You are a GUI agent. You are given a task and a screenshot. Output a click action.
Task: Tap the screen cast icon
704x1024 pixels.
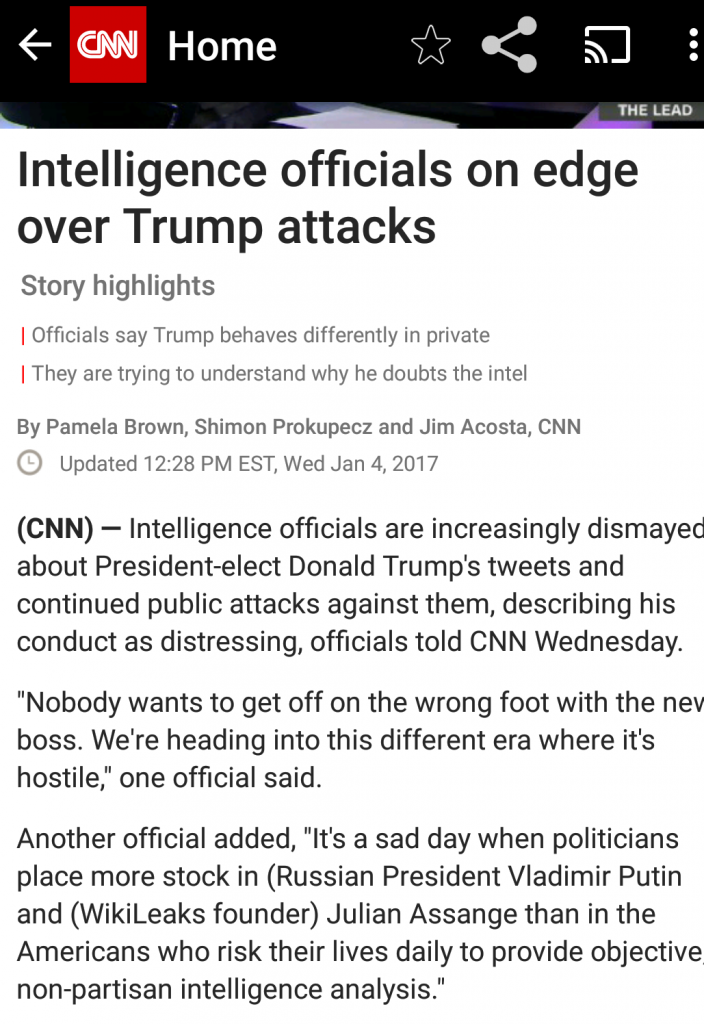(607, 45)
